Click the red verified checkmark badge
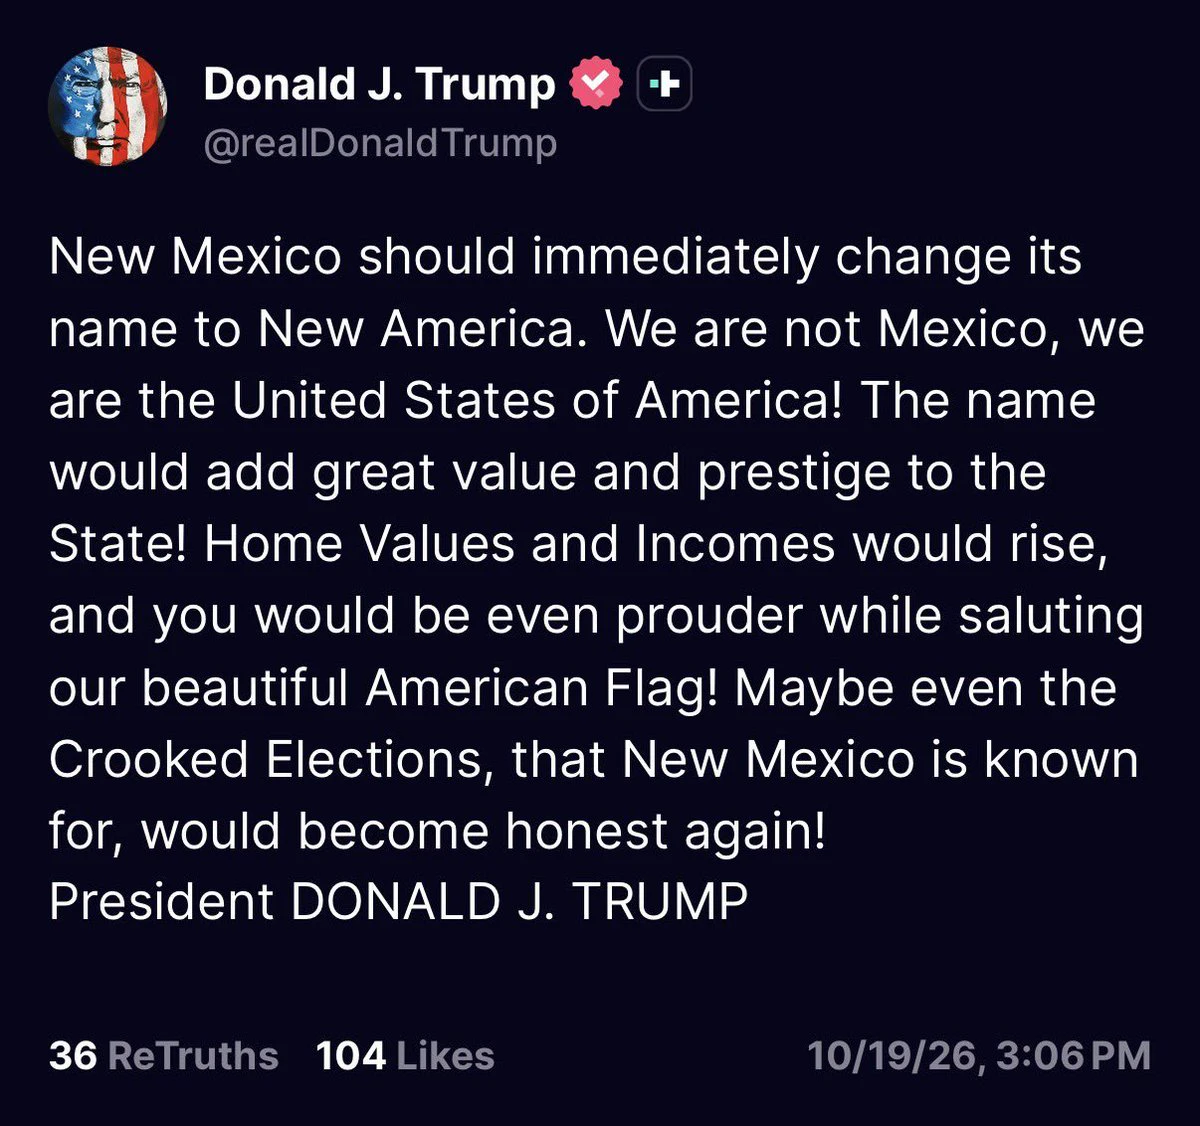The image size is (1200, 1126). click(596, 84)
